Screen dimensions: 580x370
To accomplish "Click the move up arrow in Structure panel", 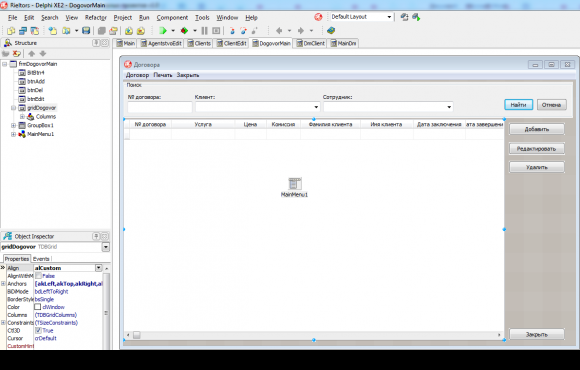I will (32, 54).
